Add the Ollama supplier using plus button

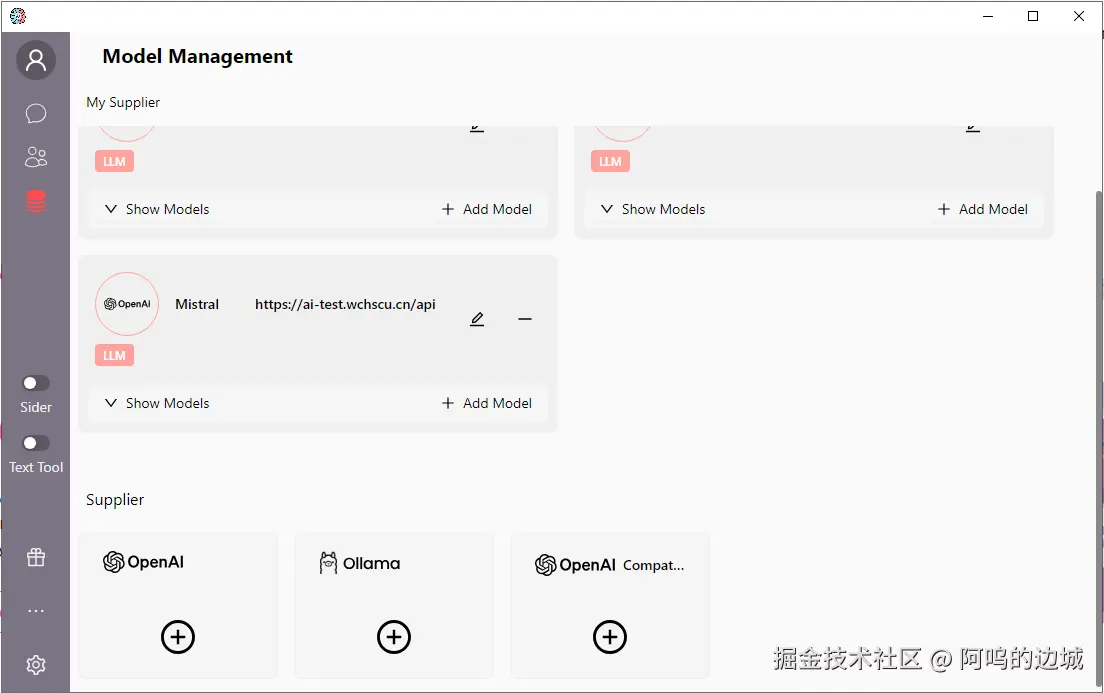pyautogui.click(x=394, y=637)
